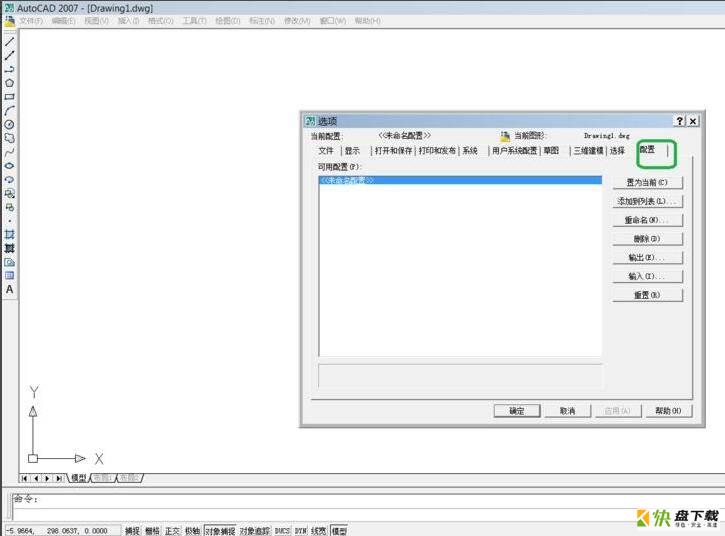
Task: Select the Spline tool
Action: point(9,152)
